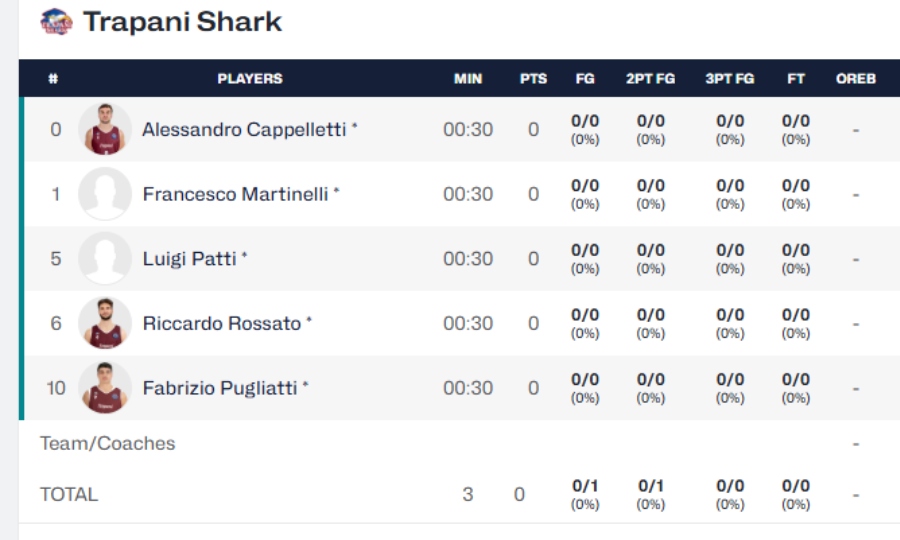This screenshot has width=900, height=540.
Task: Click the FG column header
Action: pyautogui.click(x=585, y=78)
